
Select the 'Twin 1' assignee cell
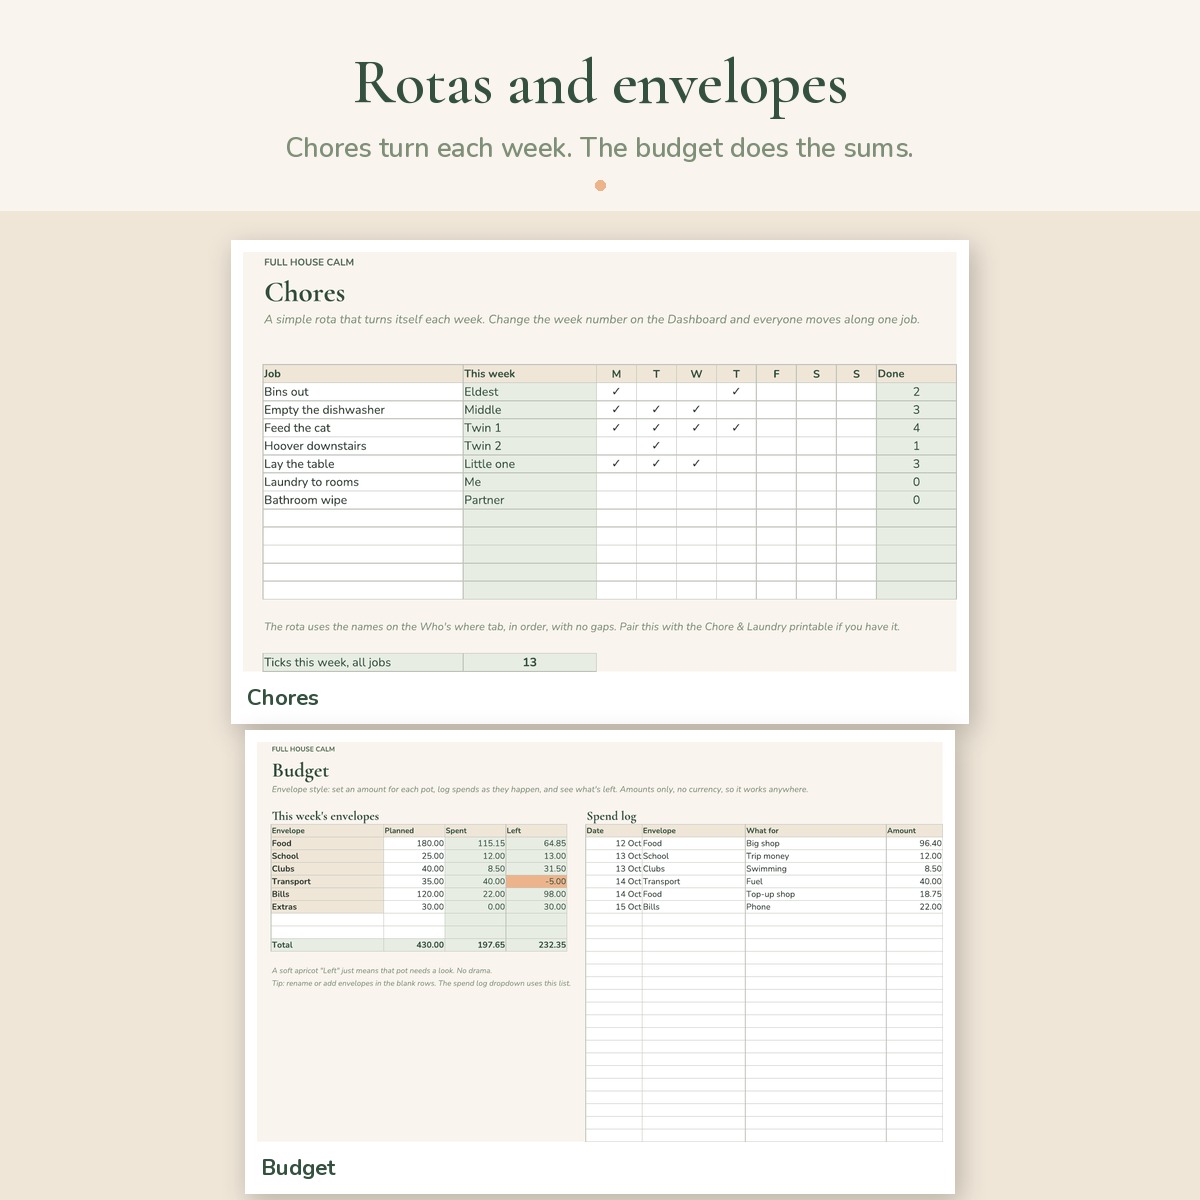click(530, 428)
